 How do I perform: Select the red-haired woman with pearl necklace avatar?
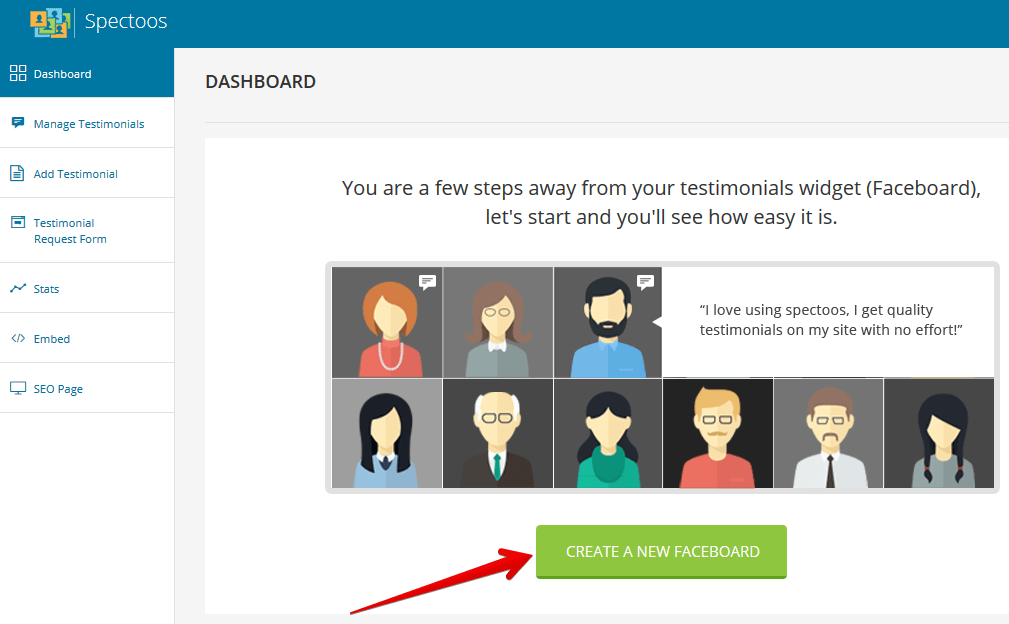coord(387,322)
